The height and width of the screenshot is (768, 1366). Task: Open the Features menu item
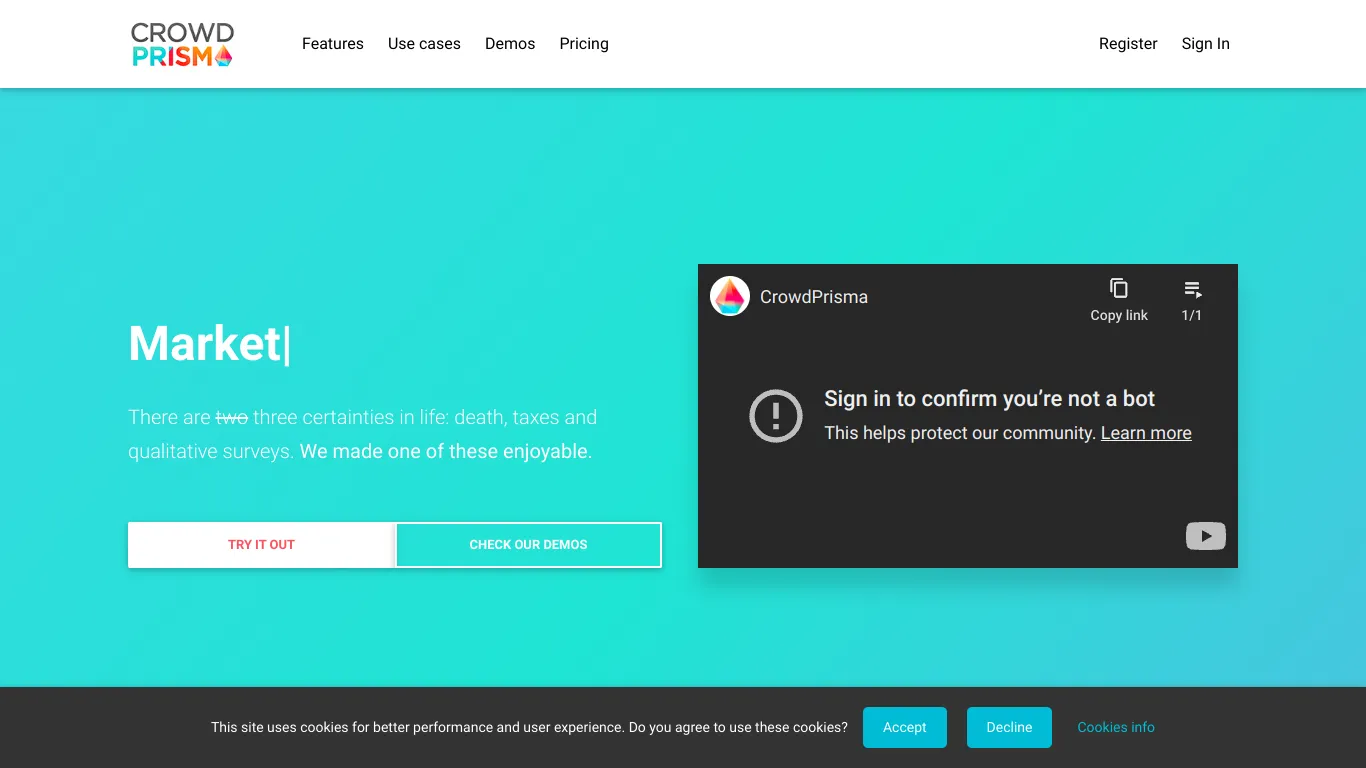(333, 44)
